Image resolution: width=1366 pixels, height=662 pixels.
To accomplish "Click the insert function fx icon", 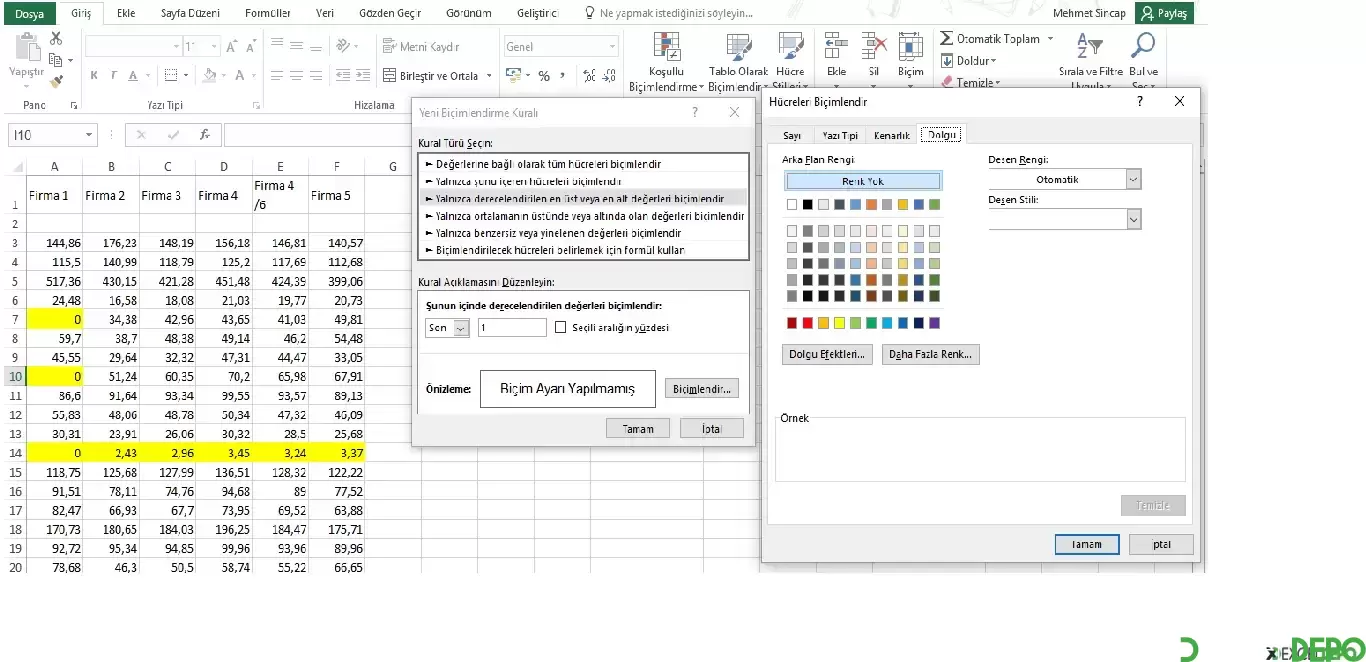I will tap(205, 135).
